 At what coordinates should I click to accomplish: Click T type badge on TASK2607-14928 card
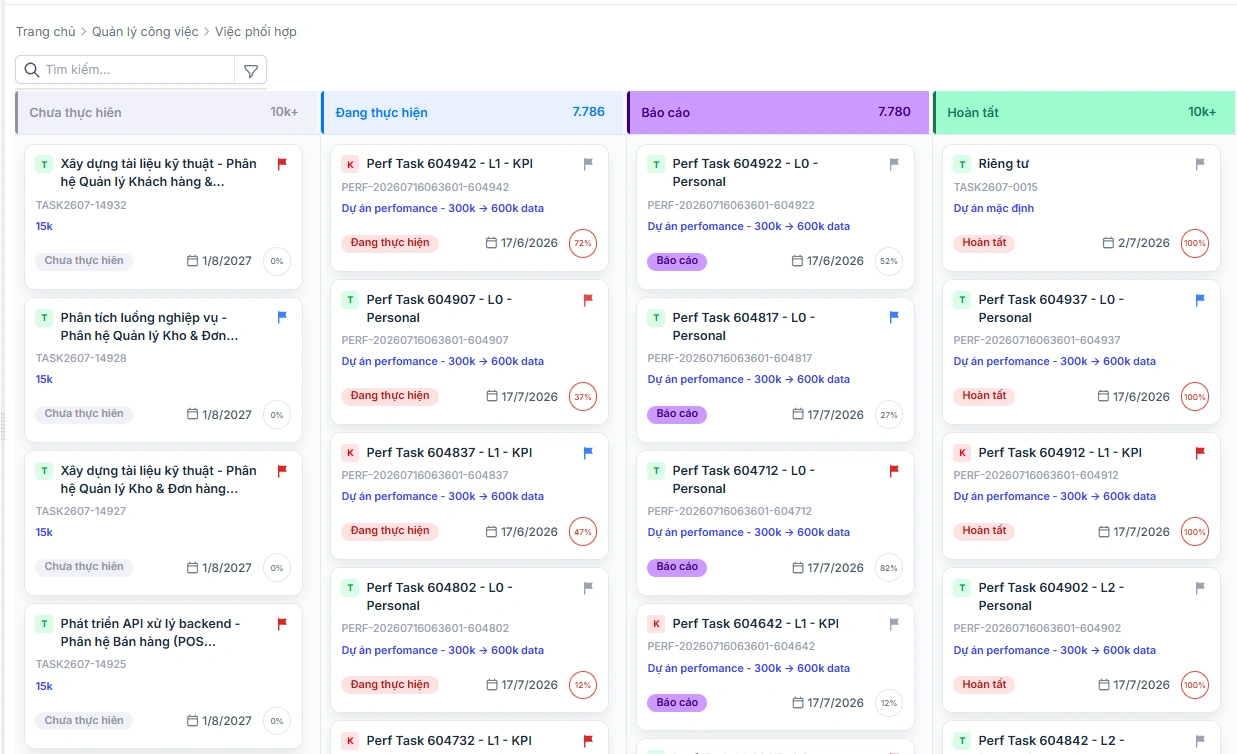click(44, 318)
